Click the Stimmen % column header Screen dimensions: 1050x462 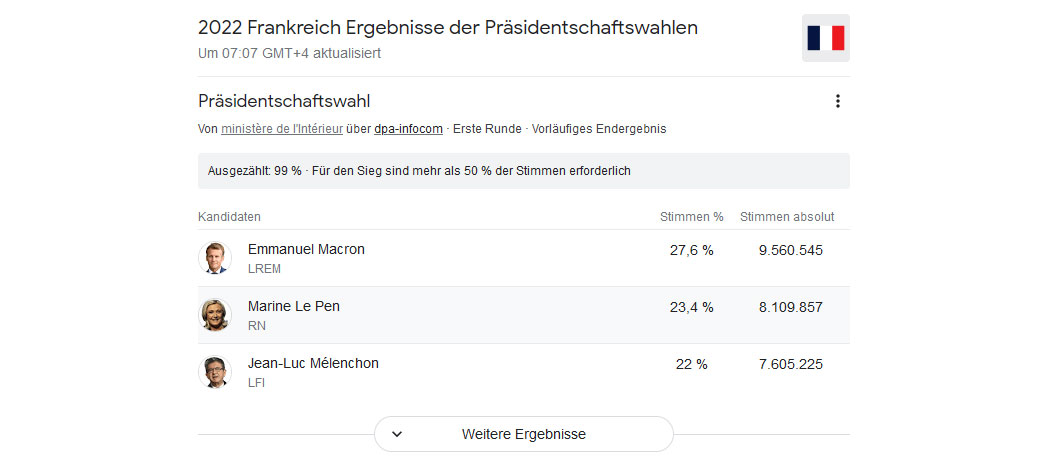(x=692, y=217)
